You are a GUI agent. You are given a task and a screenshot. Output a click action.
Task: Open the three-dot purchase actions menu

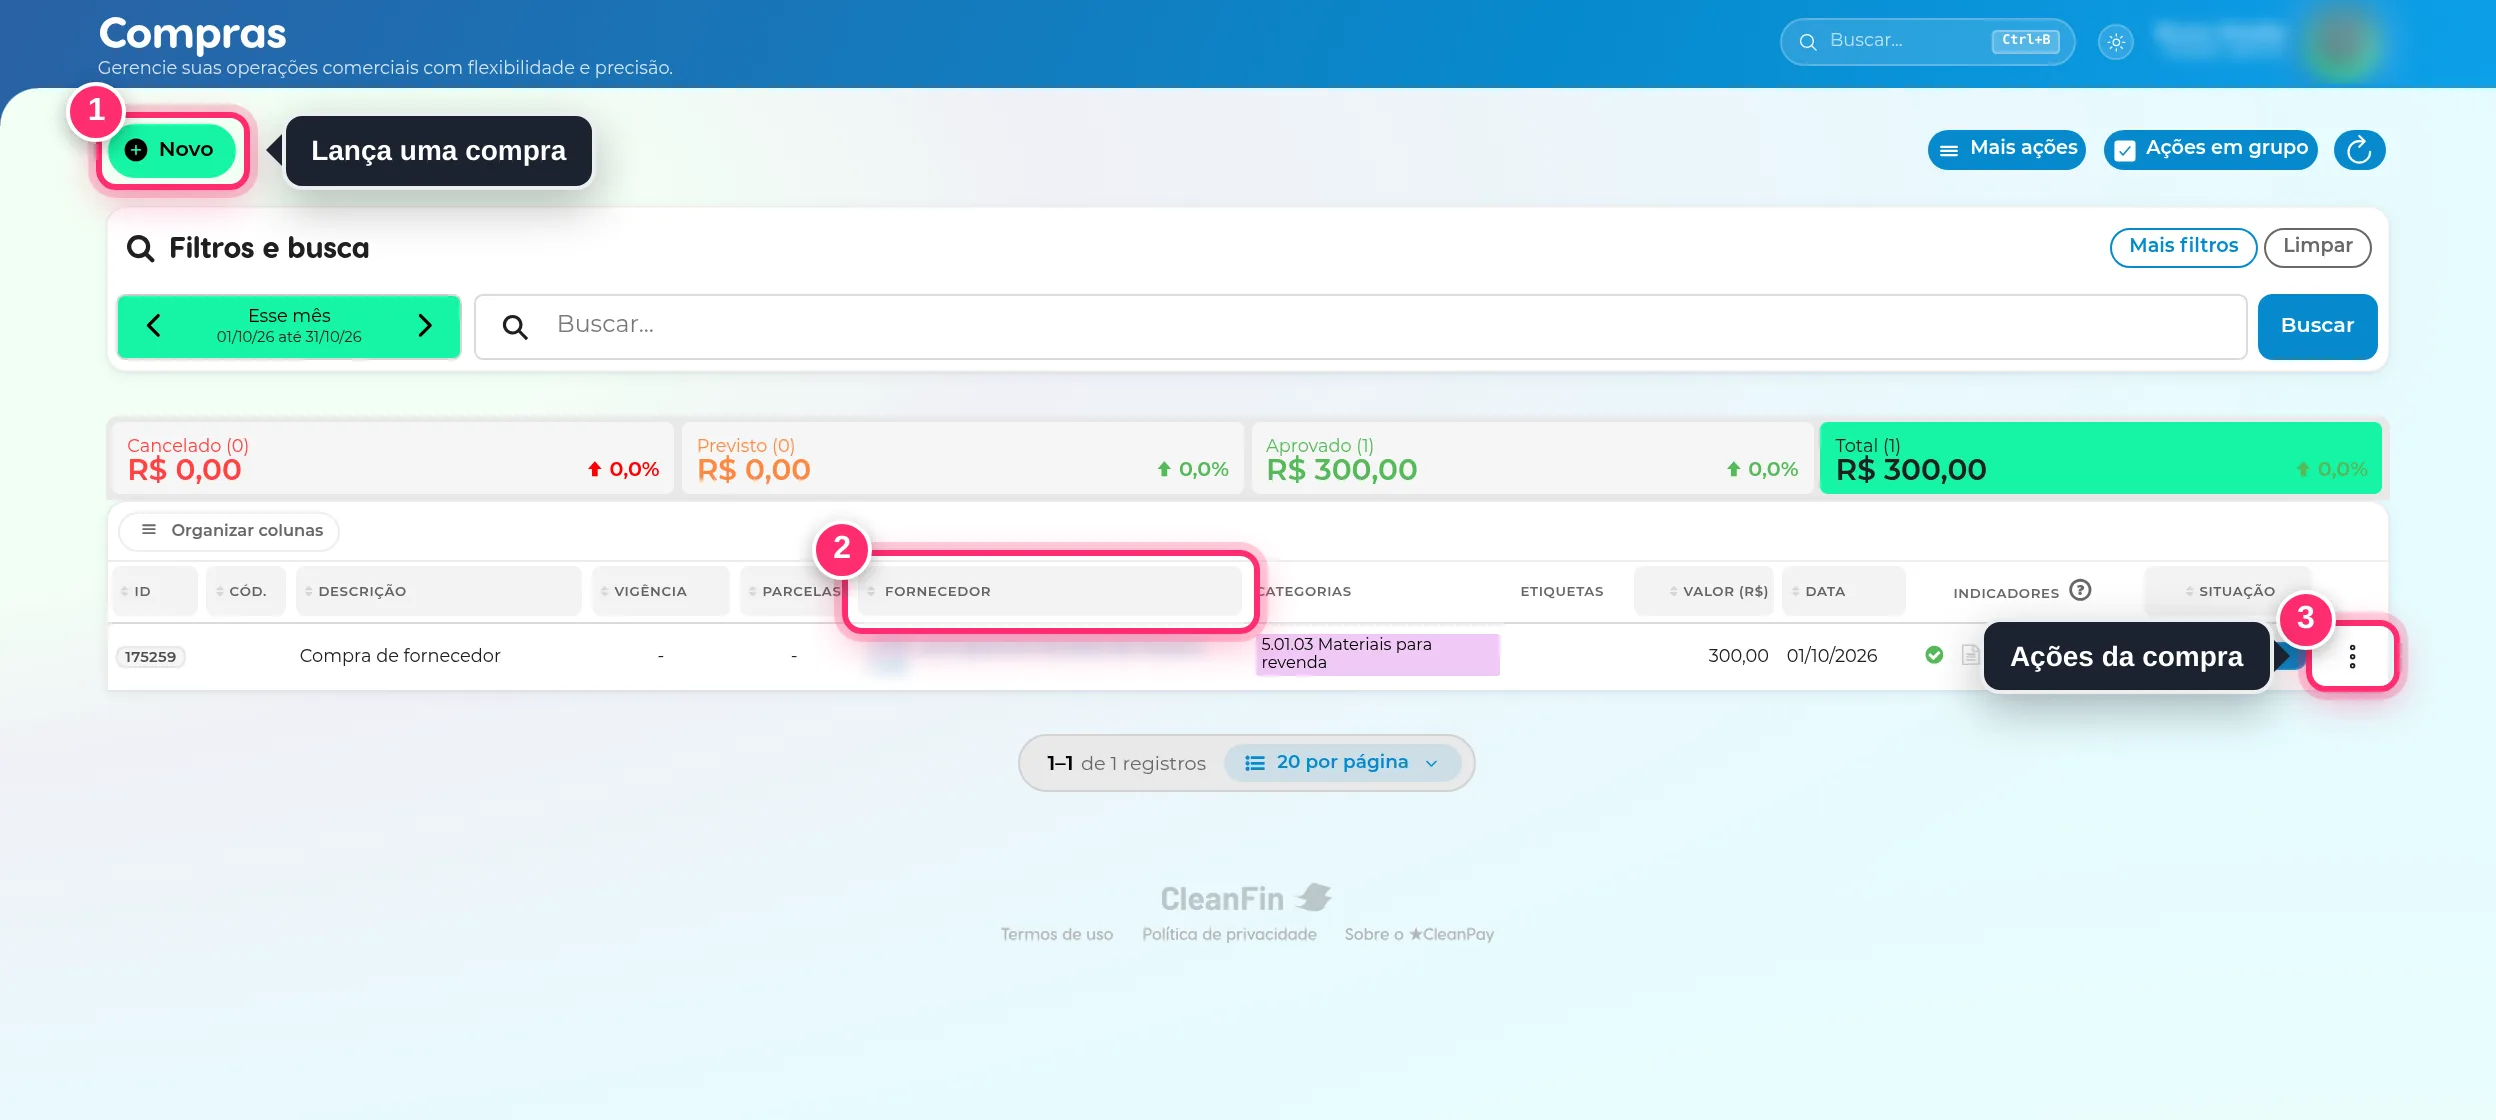pos(2352,657)
